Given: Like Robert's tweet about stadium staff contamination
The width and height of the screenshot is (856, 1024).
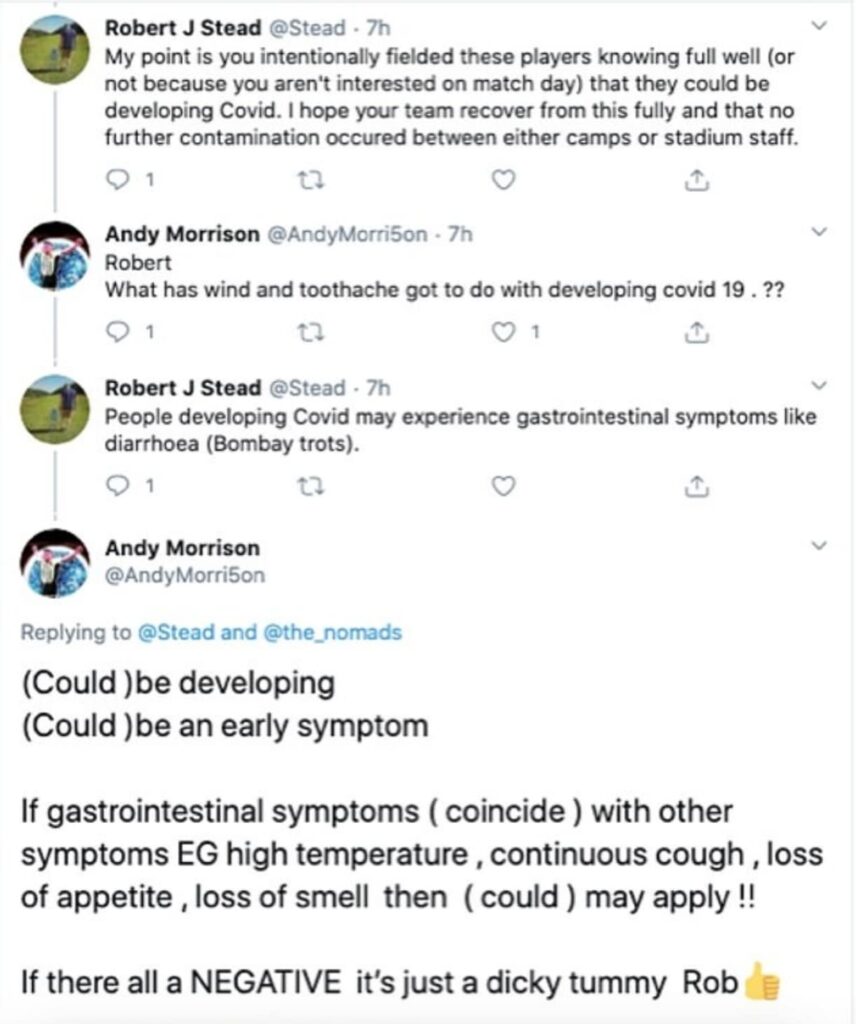Looking at the screenshot, I should pyautogui.click(x=506, y=180).
